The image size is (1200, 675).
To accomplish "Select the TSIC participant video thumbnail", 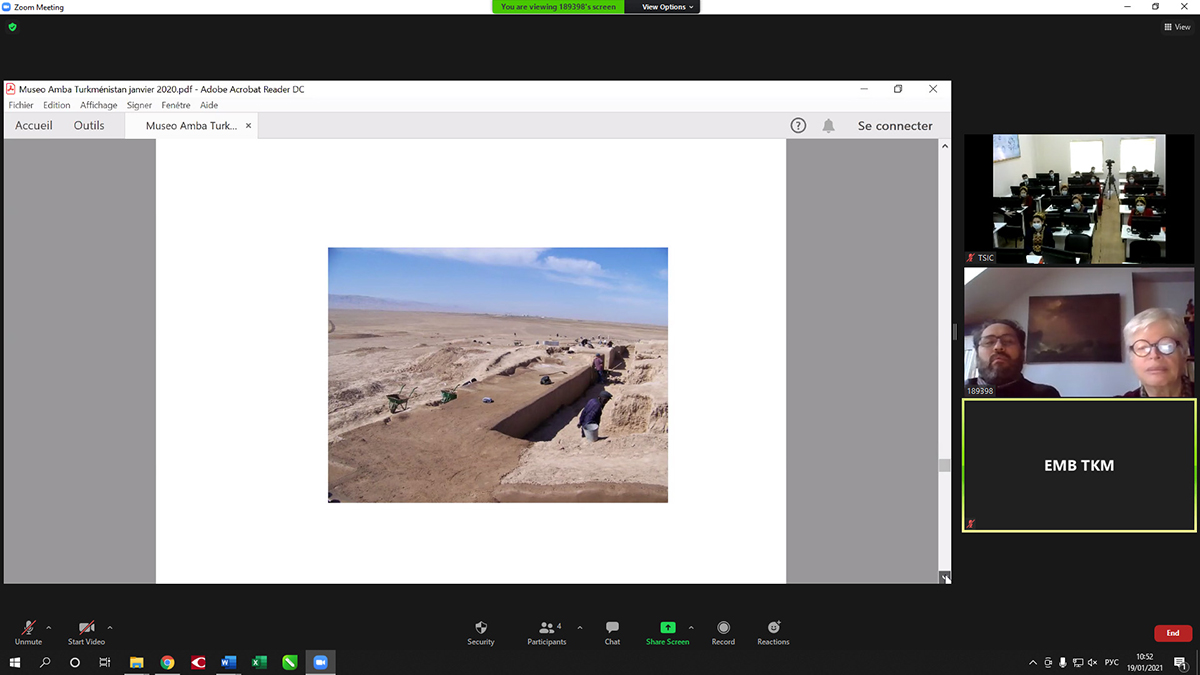I will (1079, 199).
